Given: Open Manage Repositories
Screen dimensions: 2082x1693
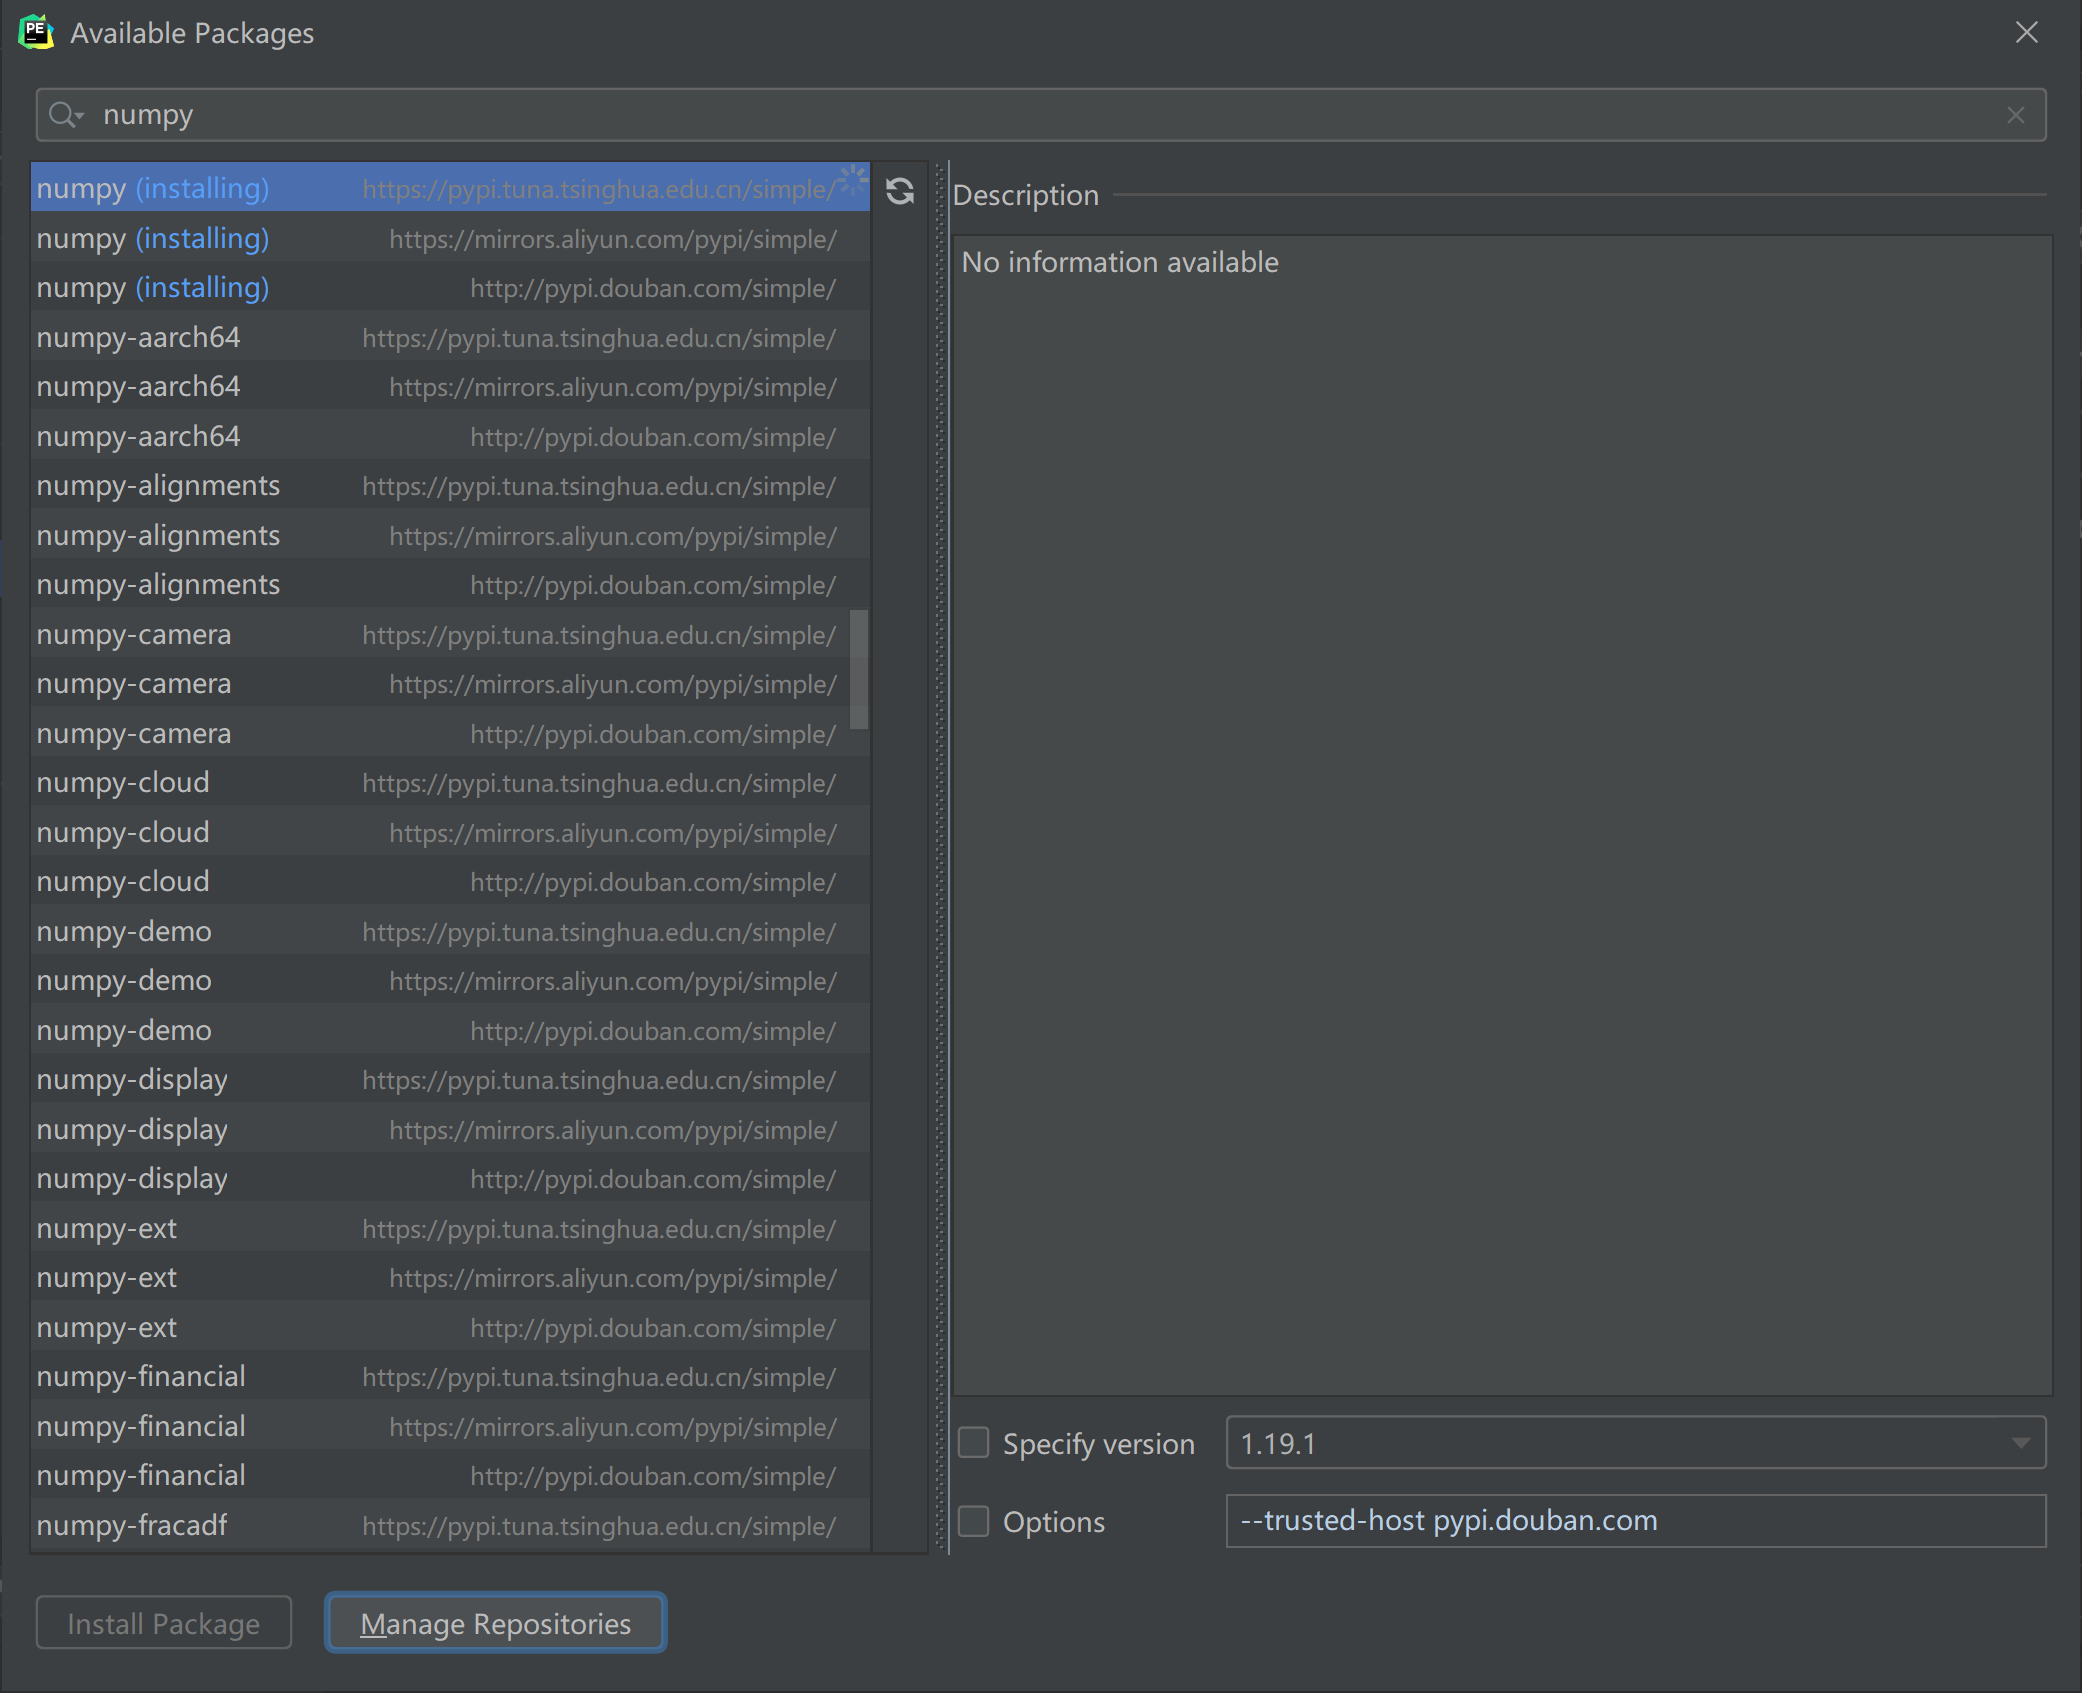Looking at the screenshot, I should (495, 1623).
